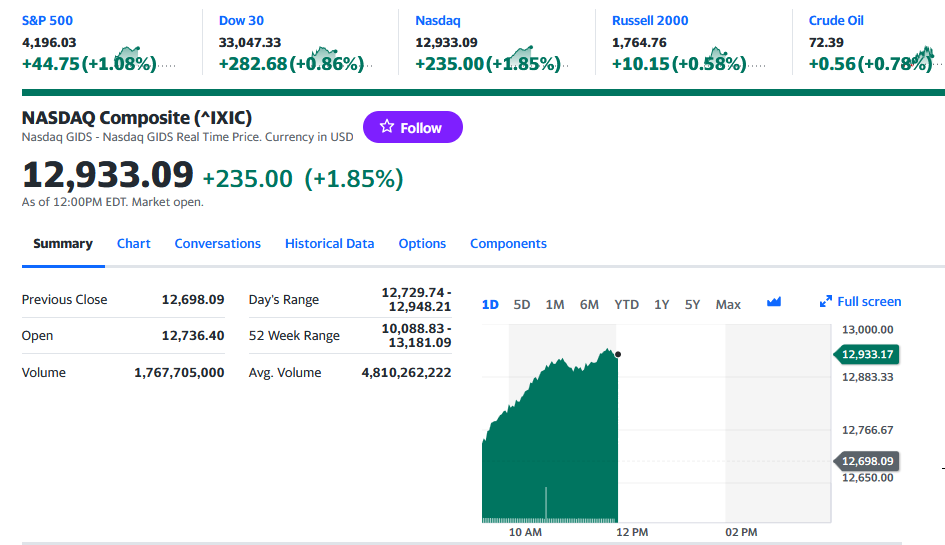Click the 52 Week Range label
Image resolution: width=945 pixels, height=545 pixels.
click(294, 335)
